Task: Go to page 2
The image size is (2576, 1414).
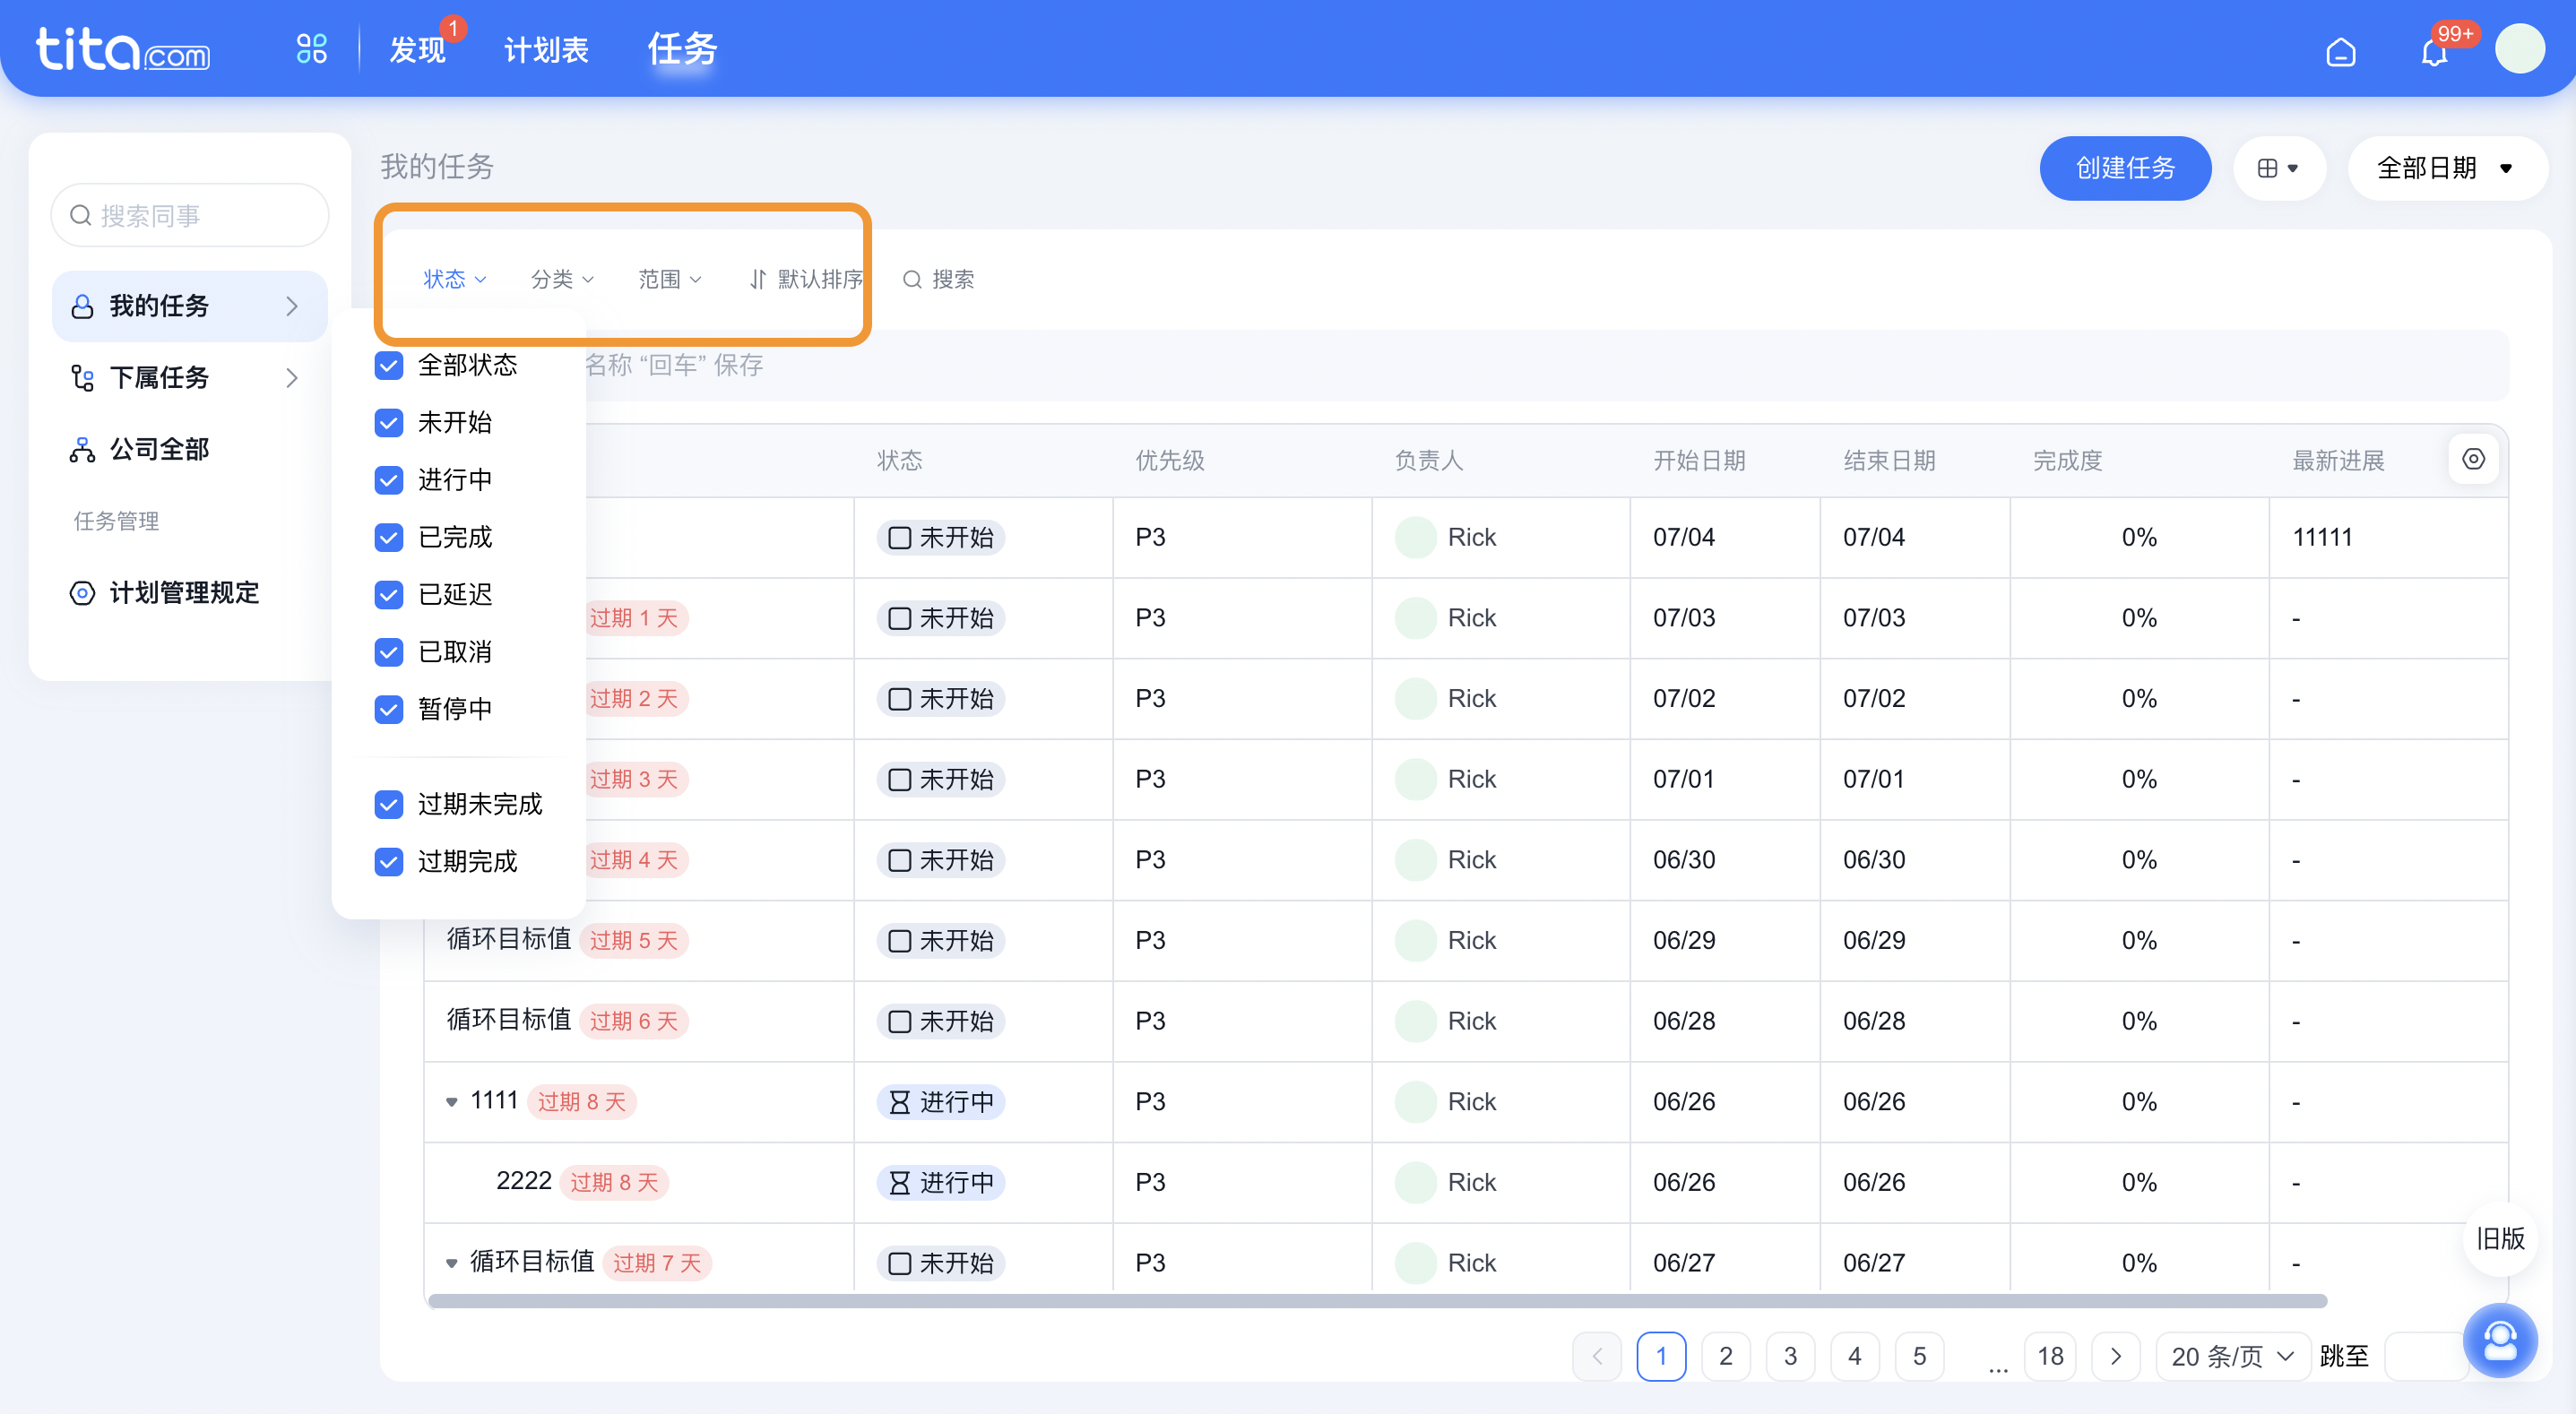Action: [1725, 1356]
